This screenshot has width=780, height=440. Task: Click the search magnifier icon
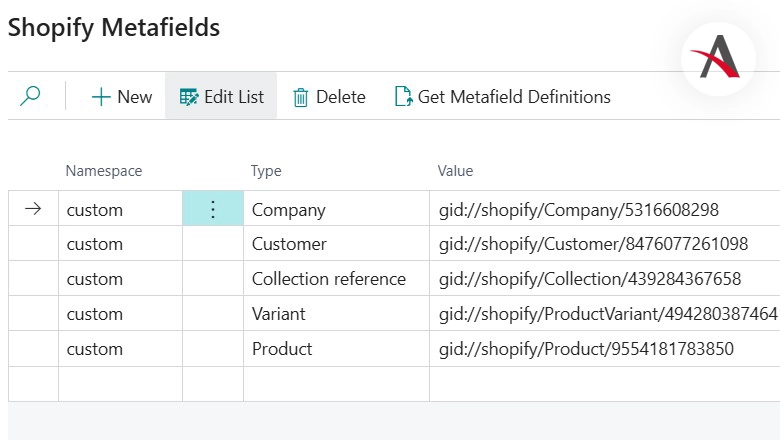pyautogui.click(x=31, y=96)
